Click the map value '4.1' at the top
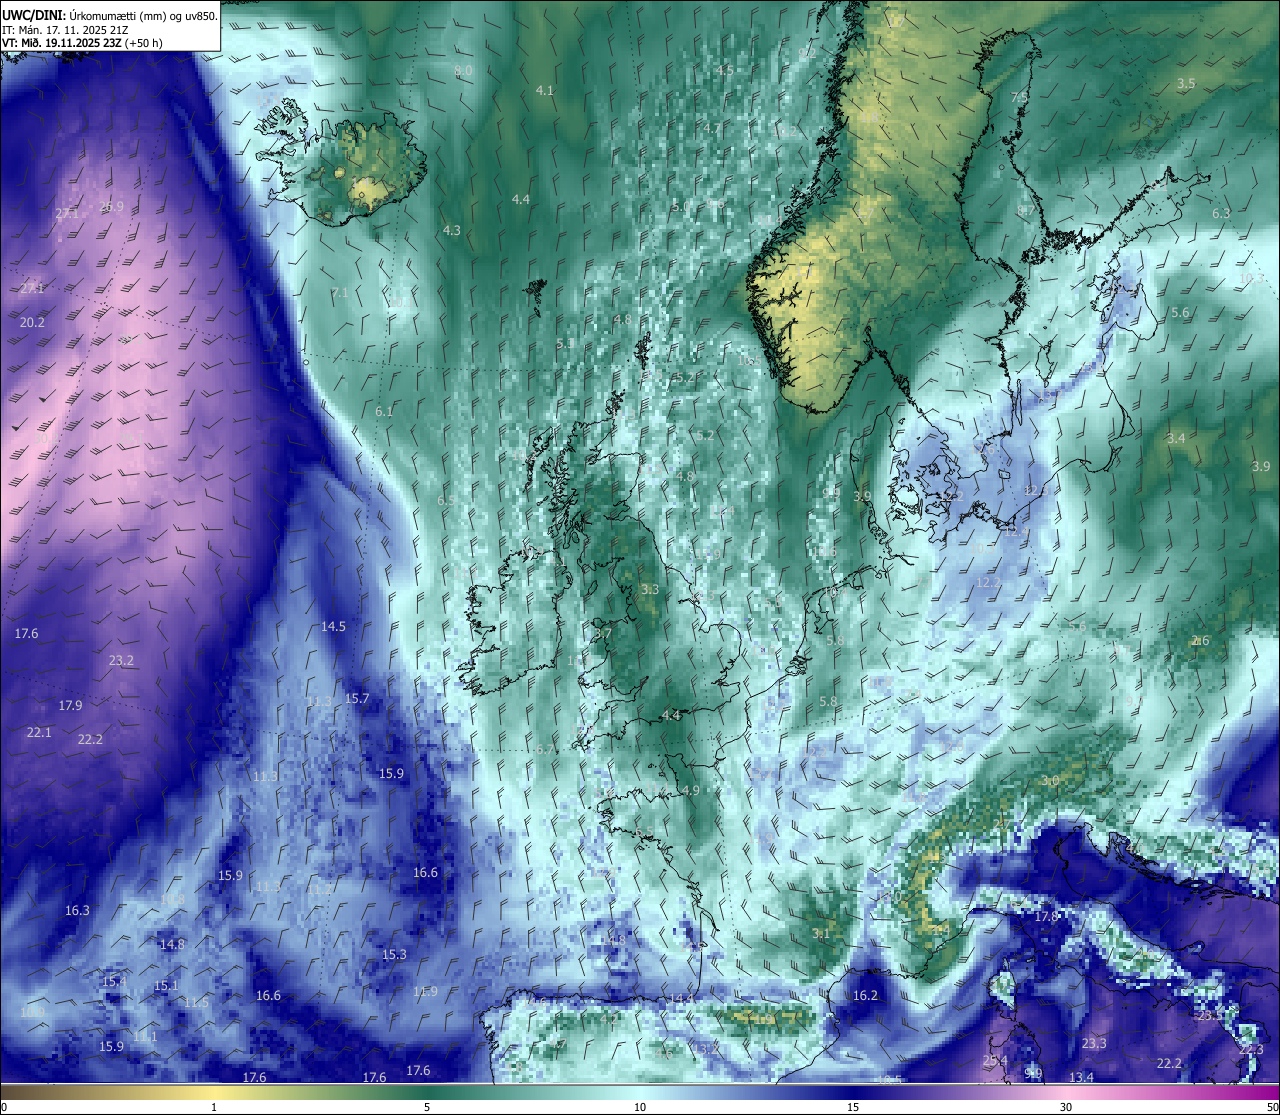1280x1115 pixels. 544,91
